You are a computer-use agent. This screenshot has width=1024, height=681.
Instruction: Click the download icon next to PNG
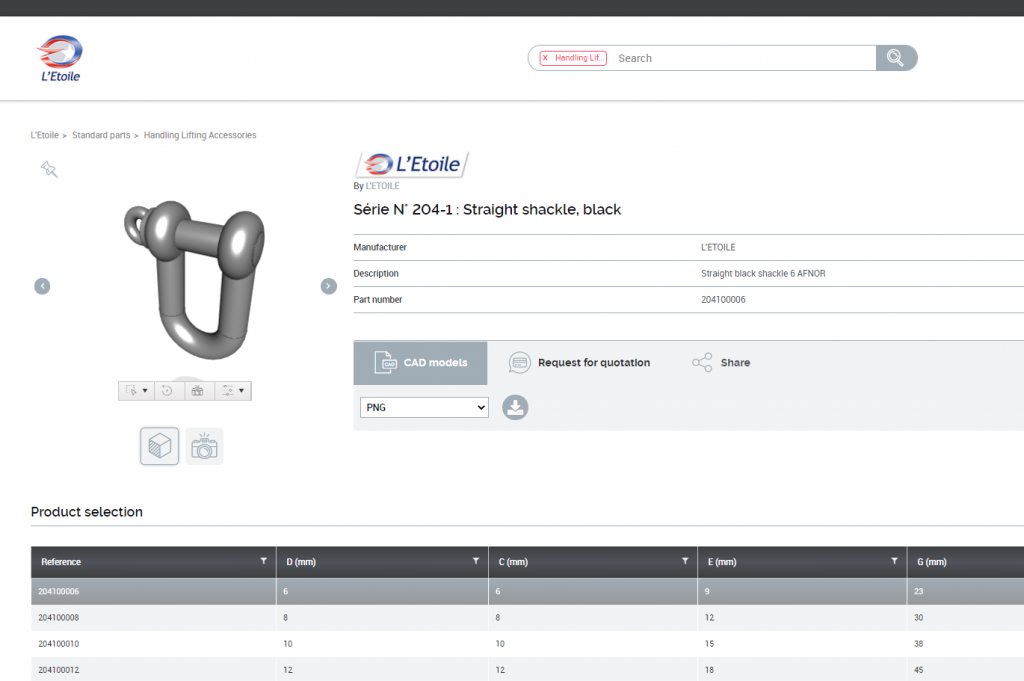(515, 407)
